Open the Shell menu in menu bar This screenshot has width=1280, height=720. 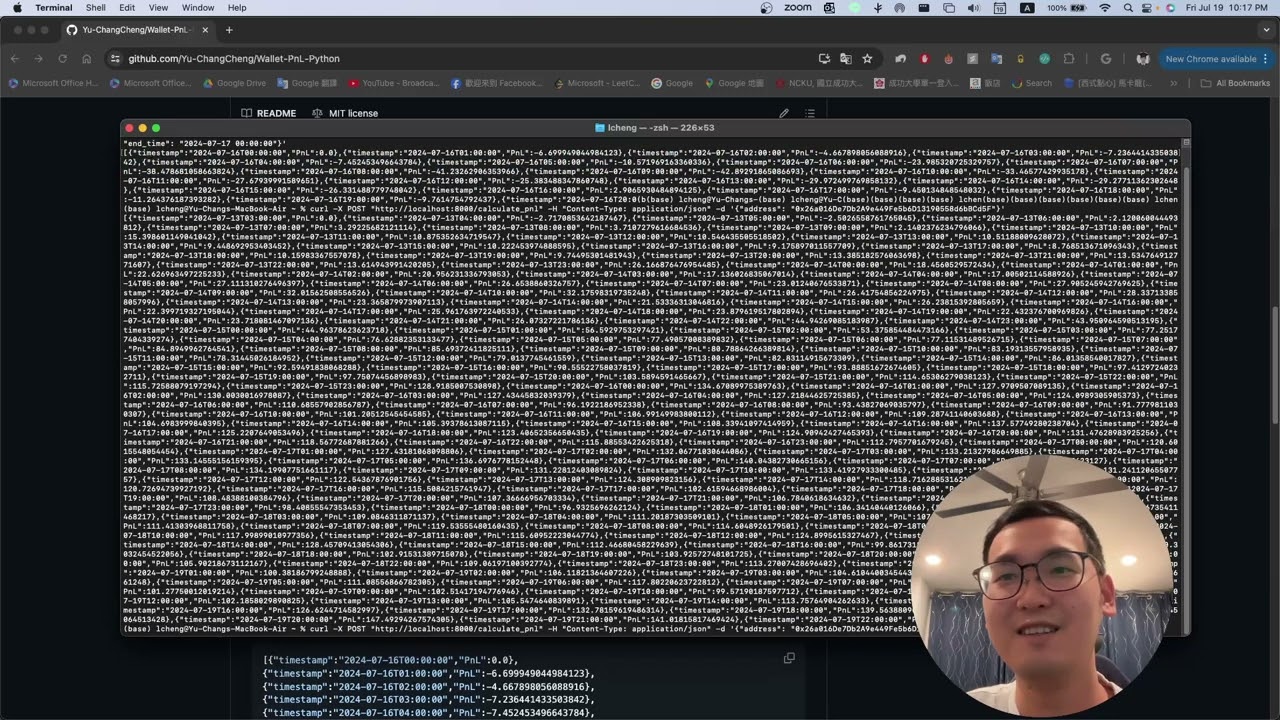point(96,8)
